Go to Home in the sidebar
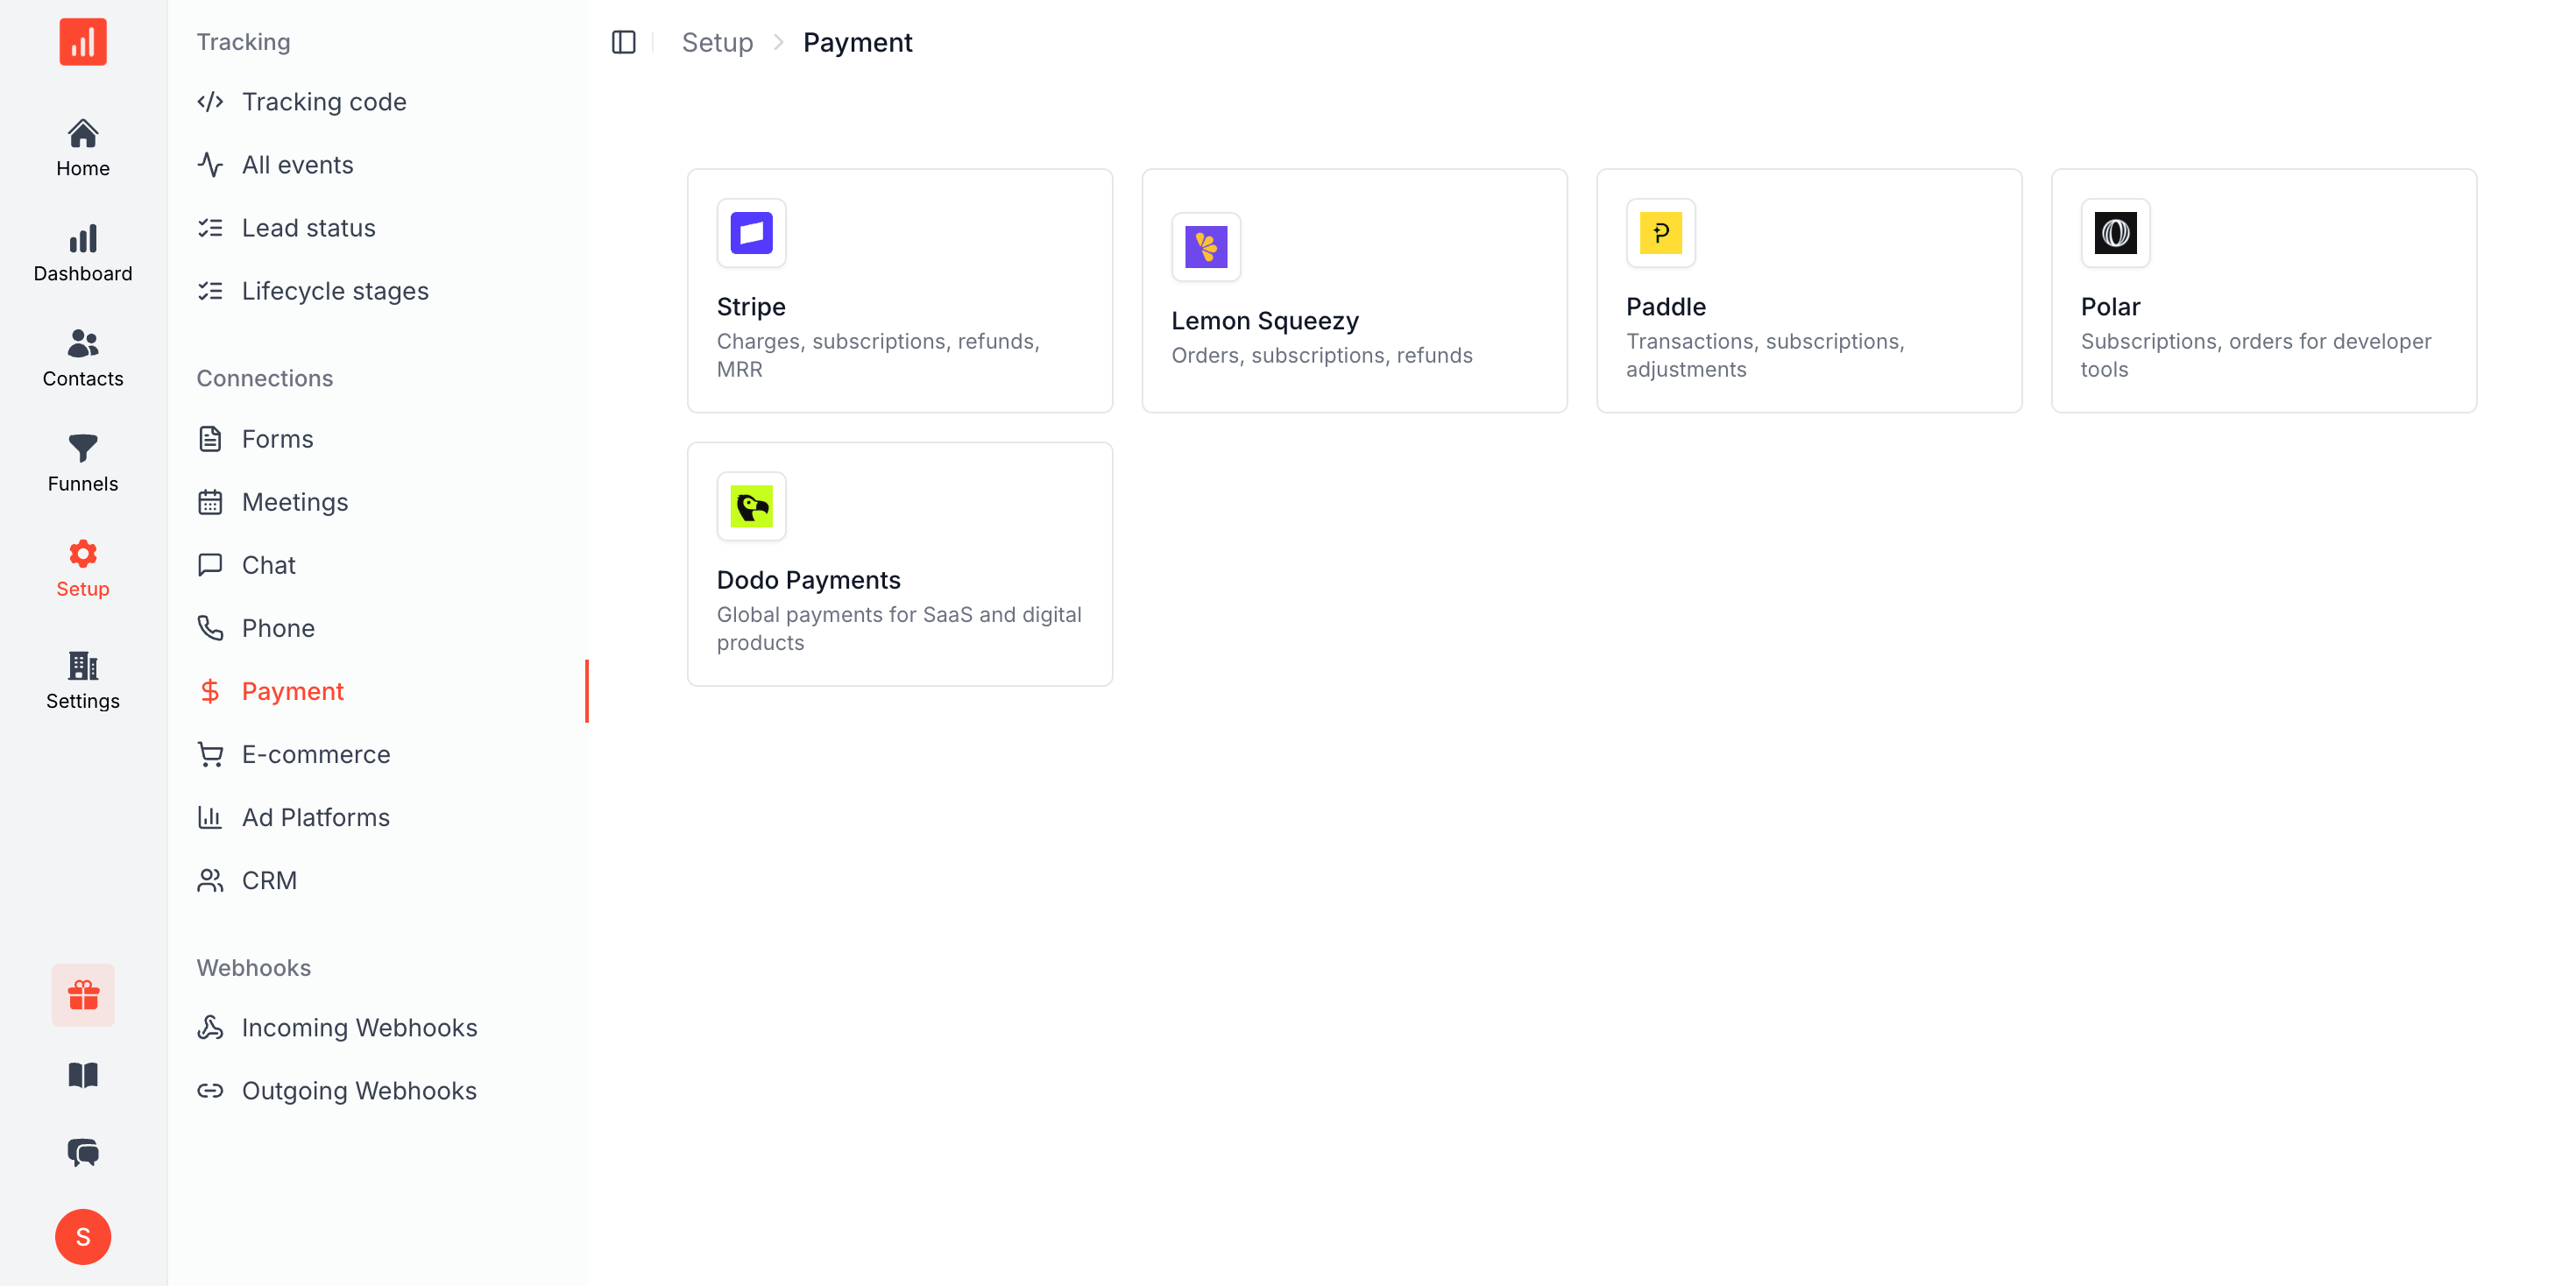This screenshot has height=1286, width=2576. [x=83, y=148]
